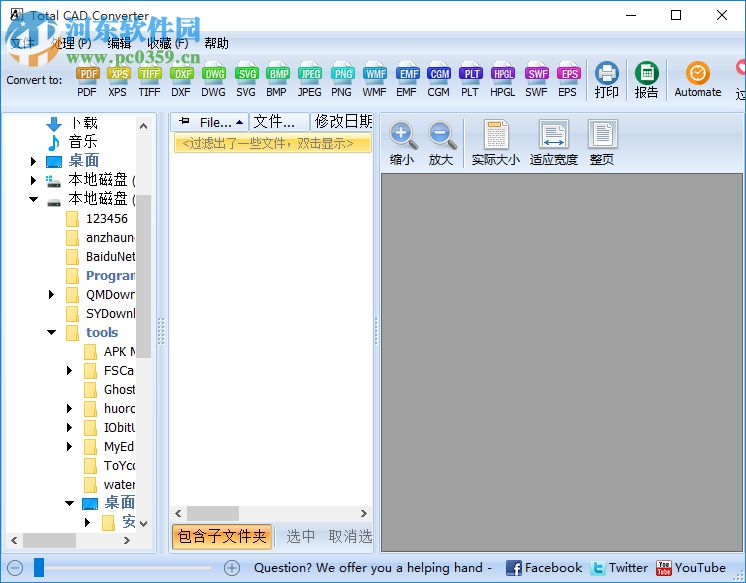
Task: Open the 收藏 (F) menu
Action: coord(167,43)
